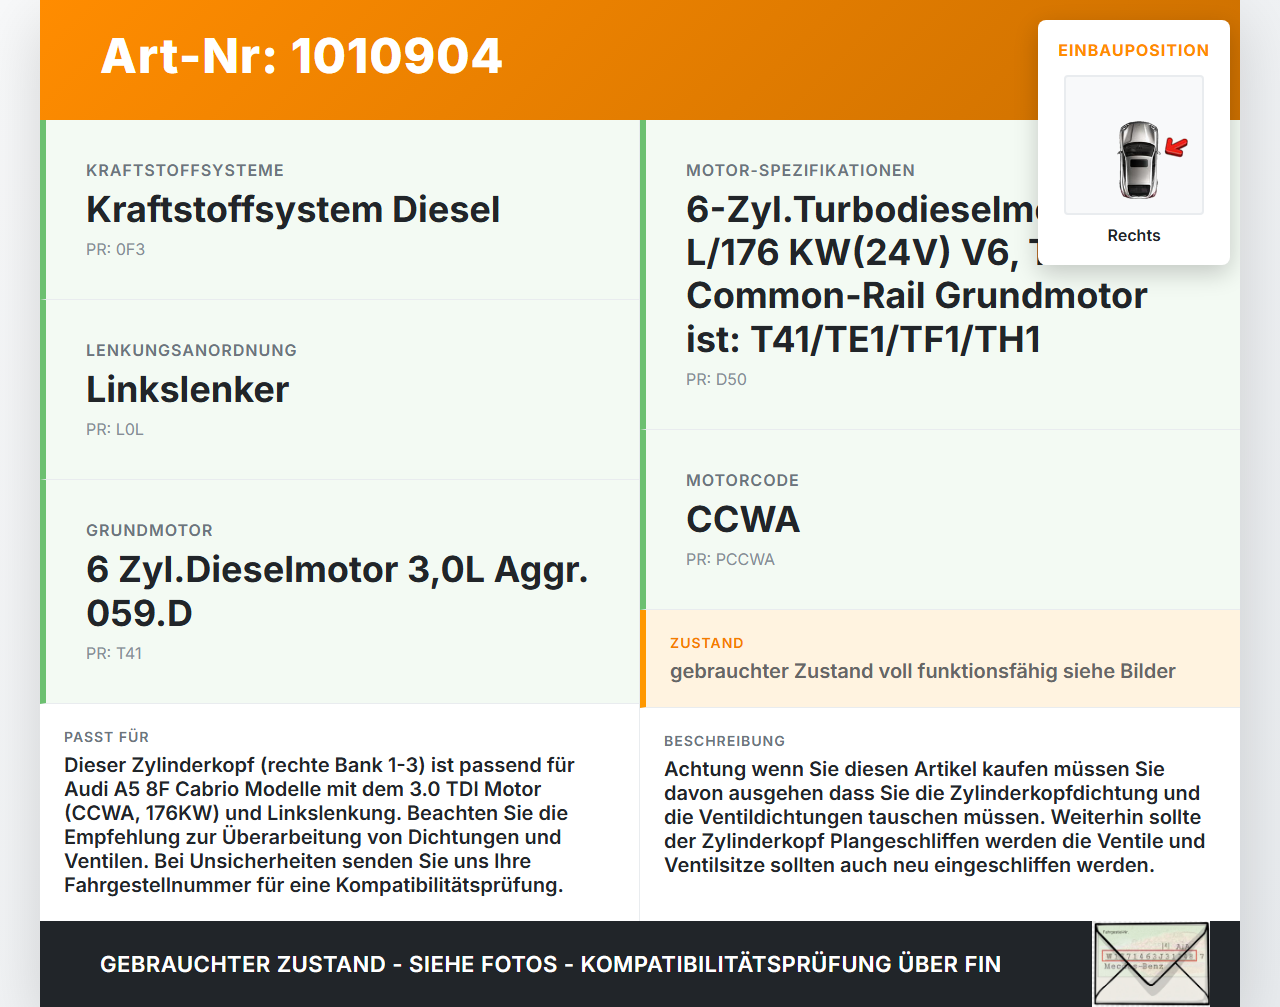1280x1007 pixels.
Task: Click the 'CCWA' motor code value
Action: [x=743, y=519]
